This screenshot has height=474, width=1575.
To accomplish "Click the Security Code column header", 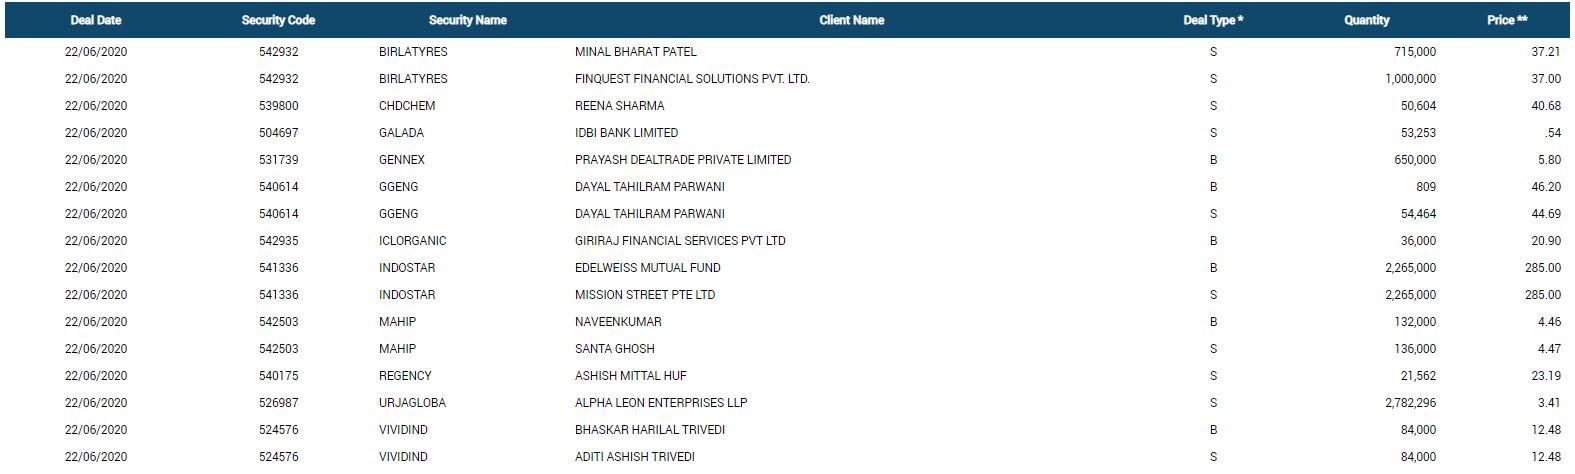I will 278,20.
